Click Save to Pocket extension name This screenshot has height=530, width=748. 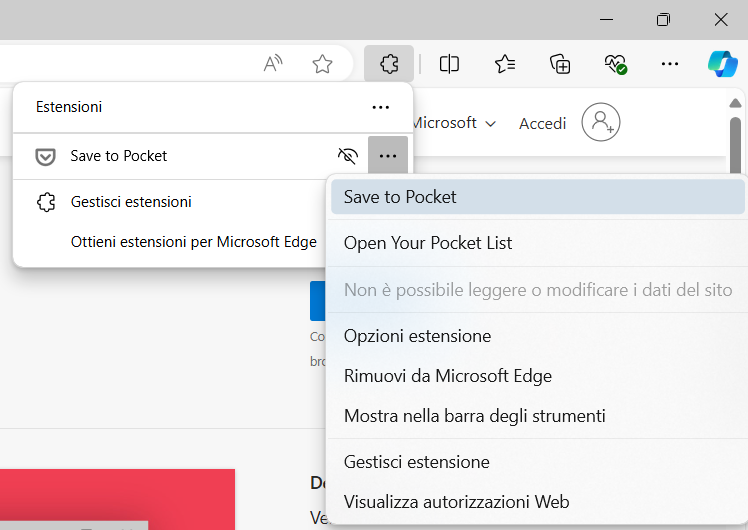[119, 156]
